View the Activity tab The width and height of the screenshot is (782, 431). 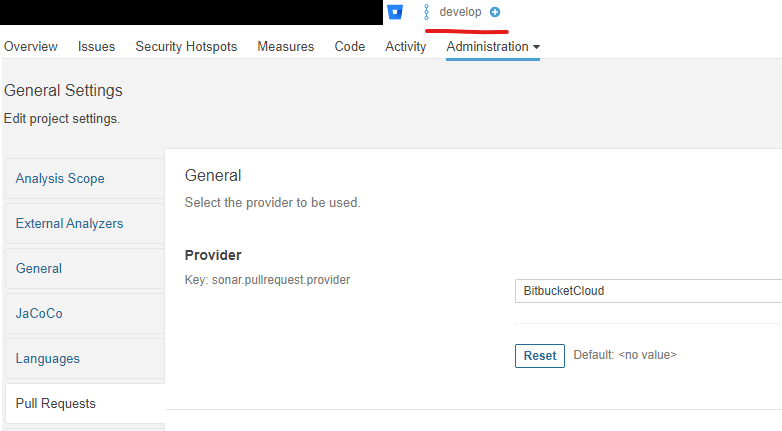tap(405, 46)
